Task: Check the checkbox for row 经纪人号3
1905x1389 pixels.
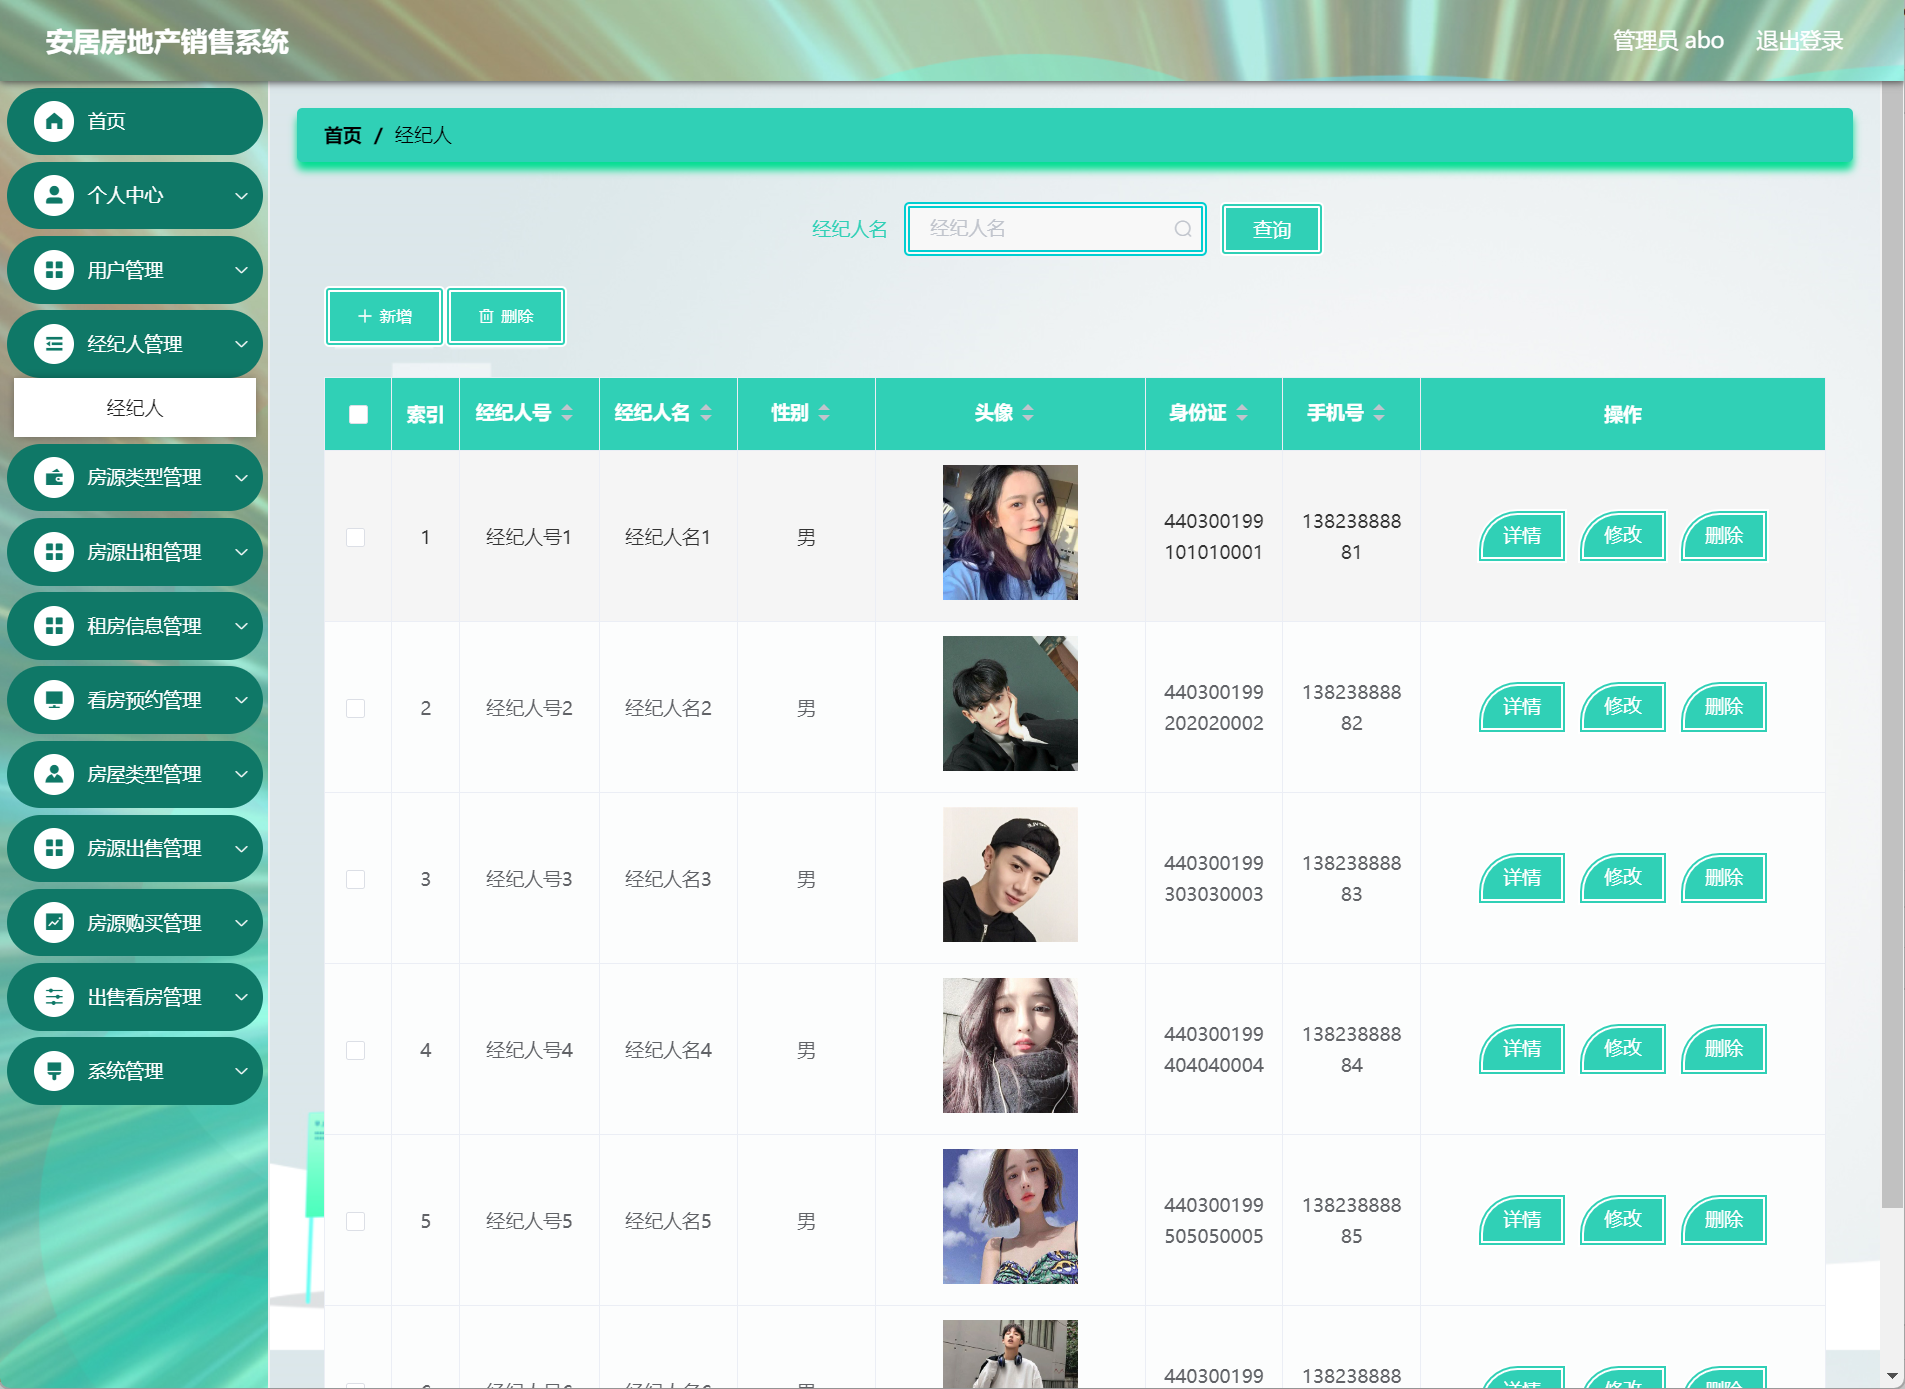Action: (355, 879)
